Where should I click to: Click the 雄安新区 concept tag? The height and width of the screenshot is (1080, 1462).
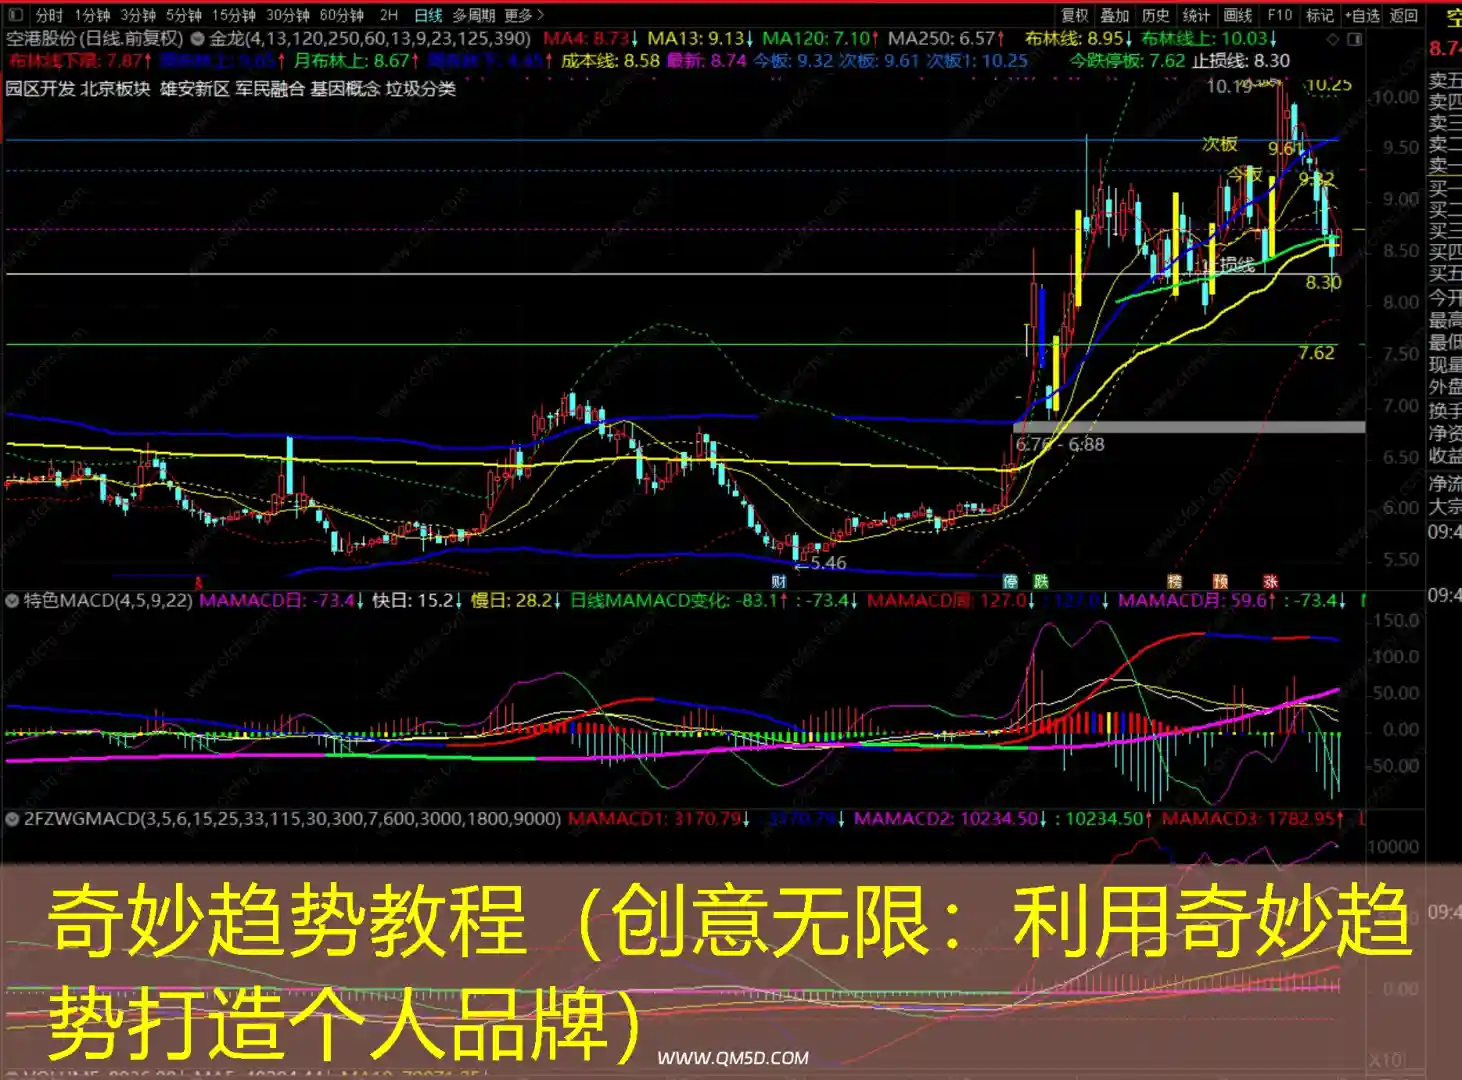195,88
